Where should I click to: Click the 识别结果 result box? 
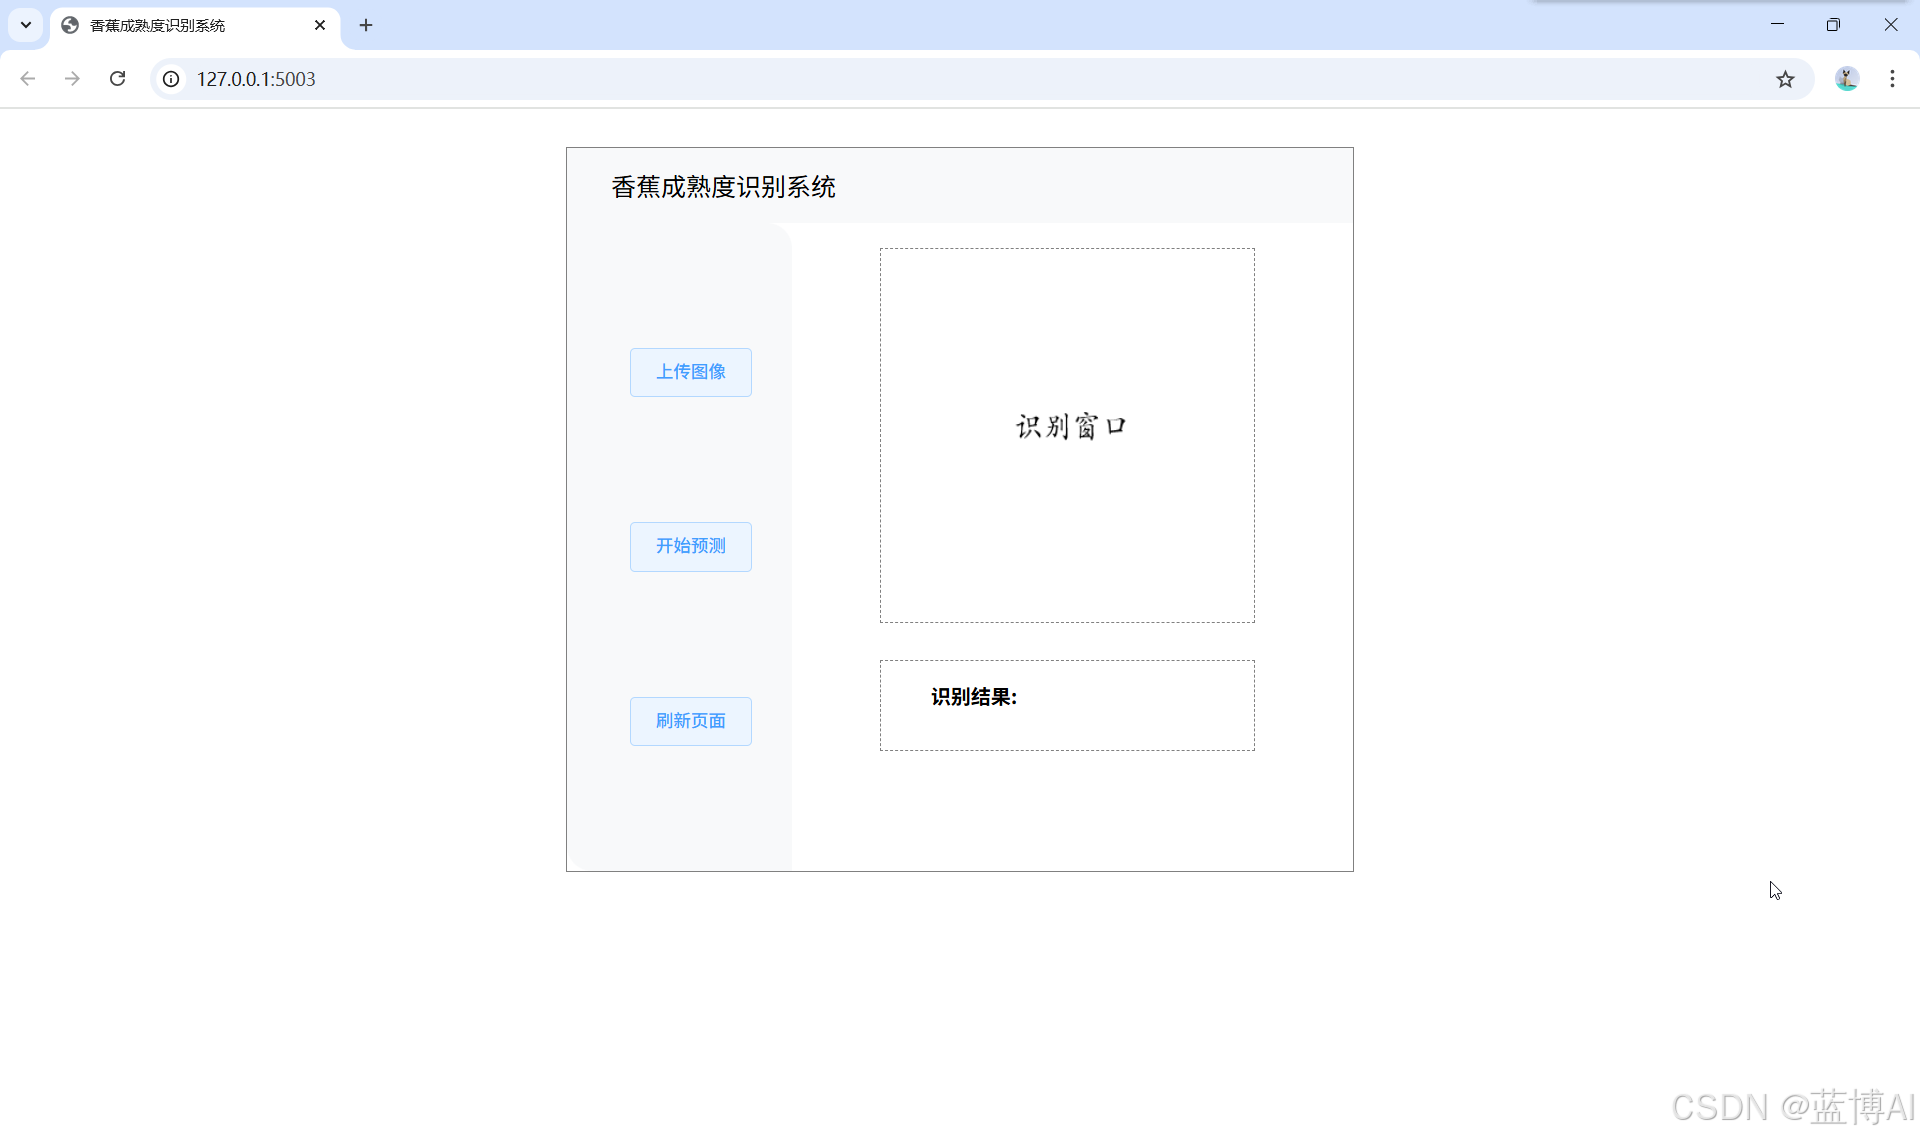[1067, 705]
